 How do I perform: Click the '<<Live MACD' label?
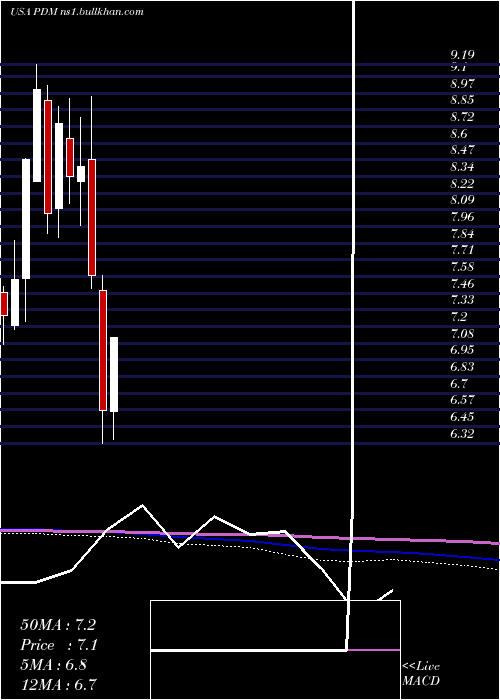421,674
